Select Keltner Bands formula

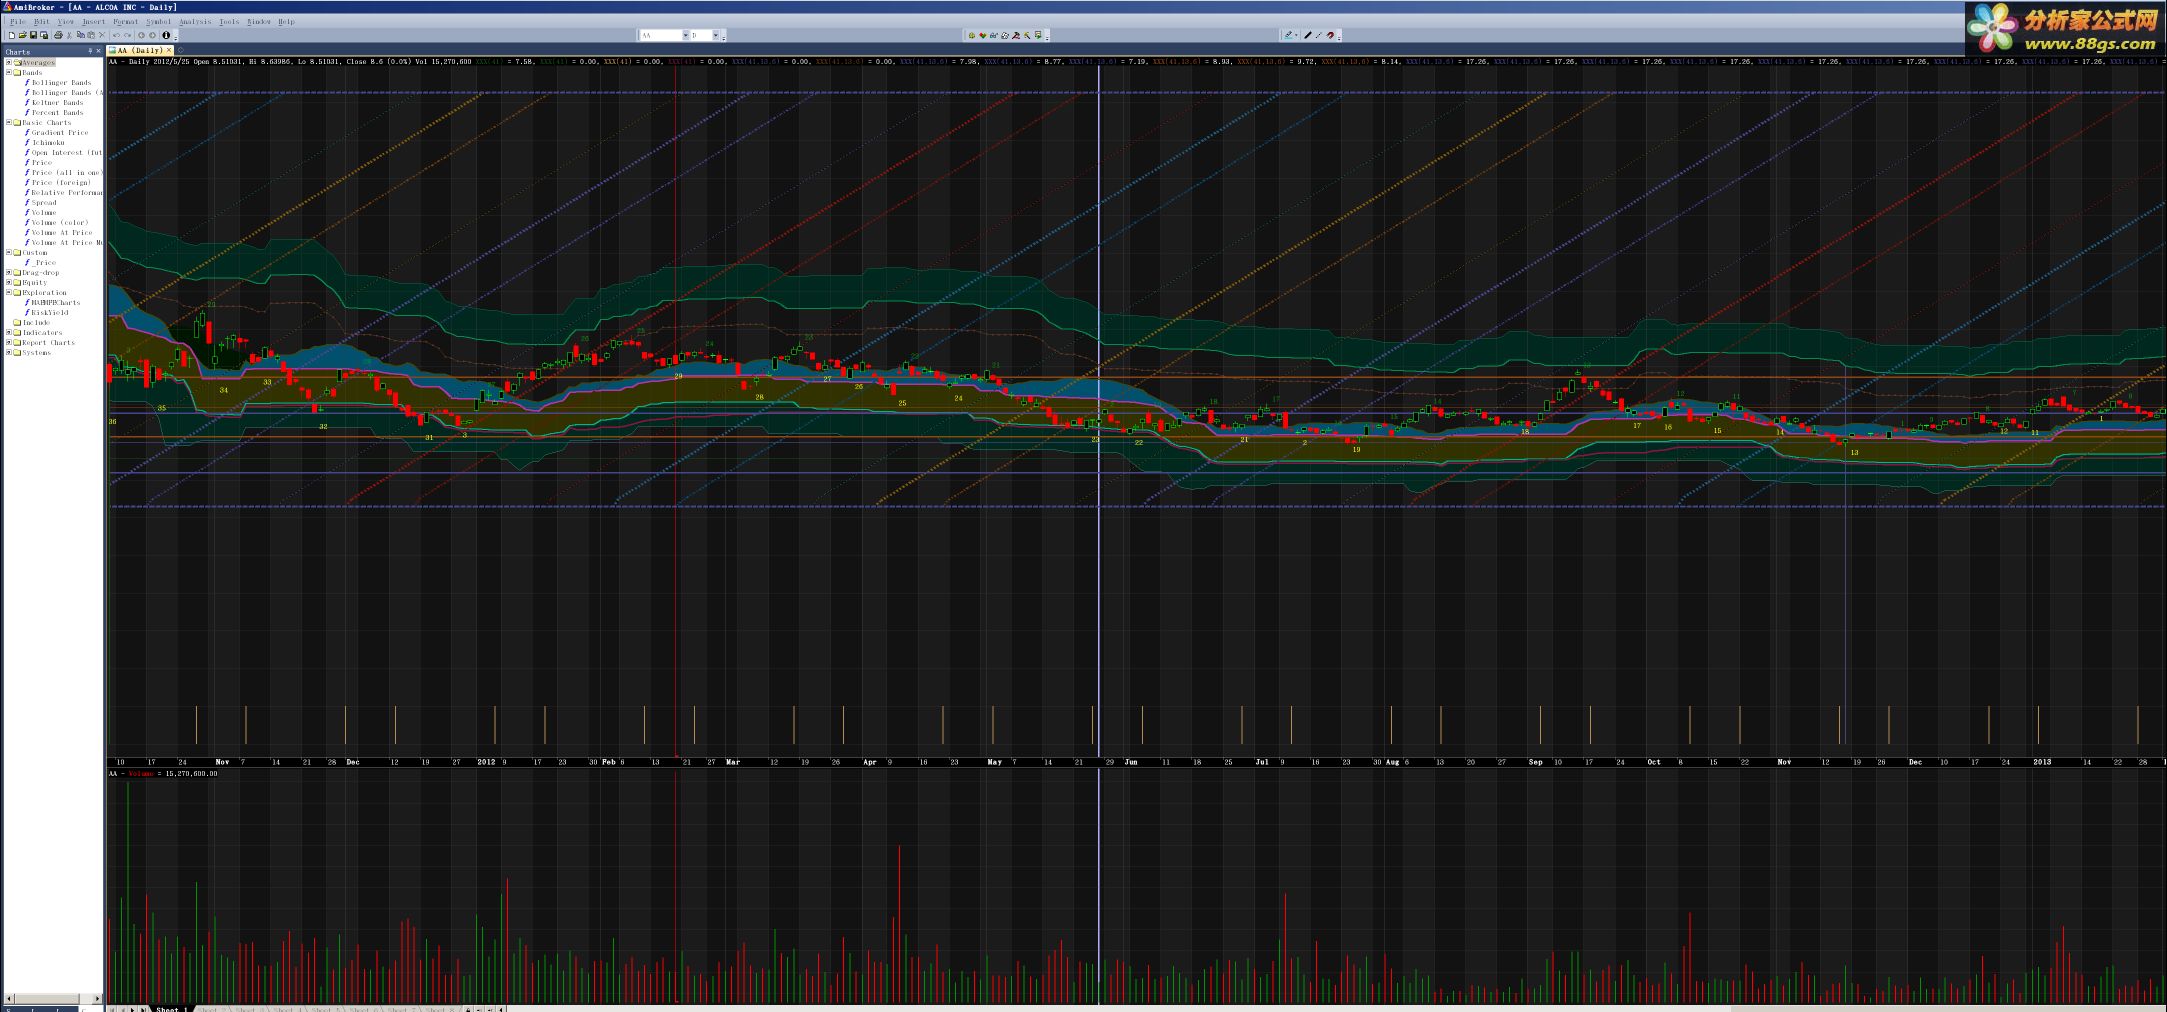[x=58, y=102]
